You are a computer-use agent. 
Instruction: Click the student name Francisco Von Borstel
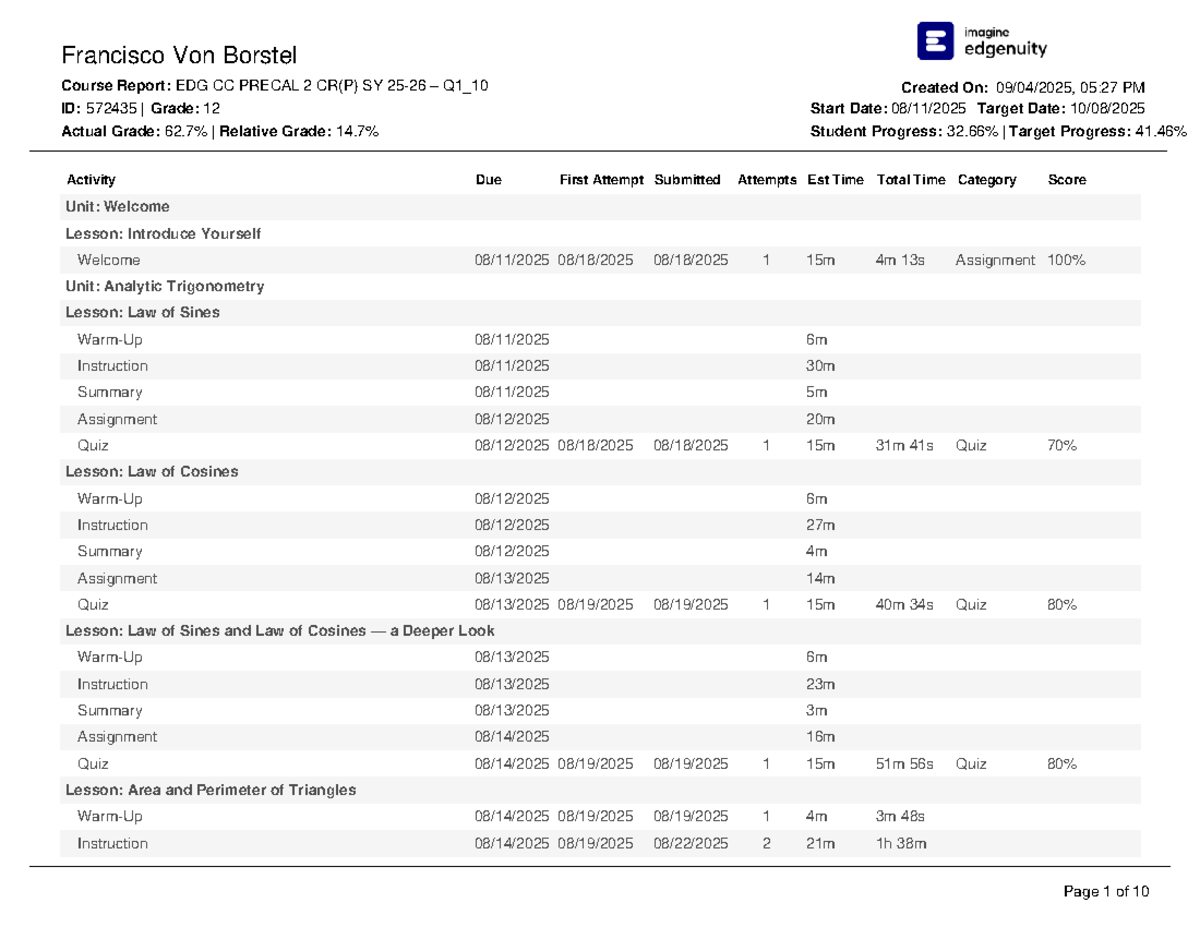click(179, 55)
